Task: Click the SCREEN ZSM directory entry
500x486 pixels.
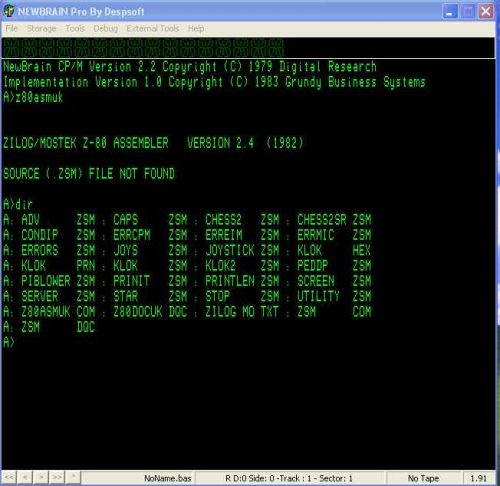Action: tap(334, 281)
